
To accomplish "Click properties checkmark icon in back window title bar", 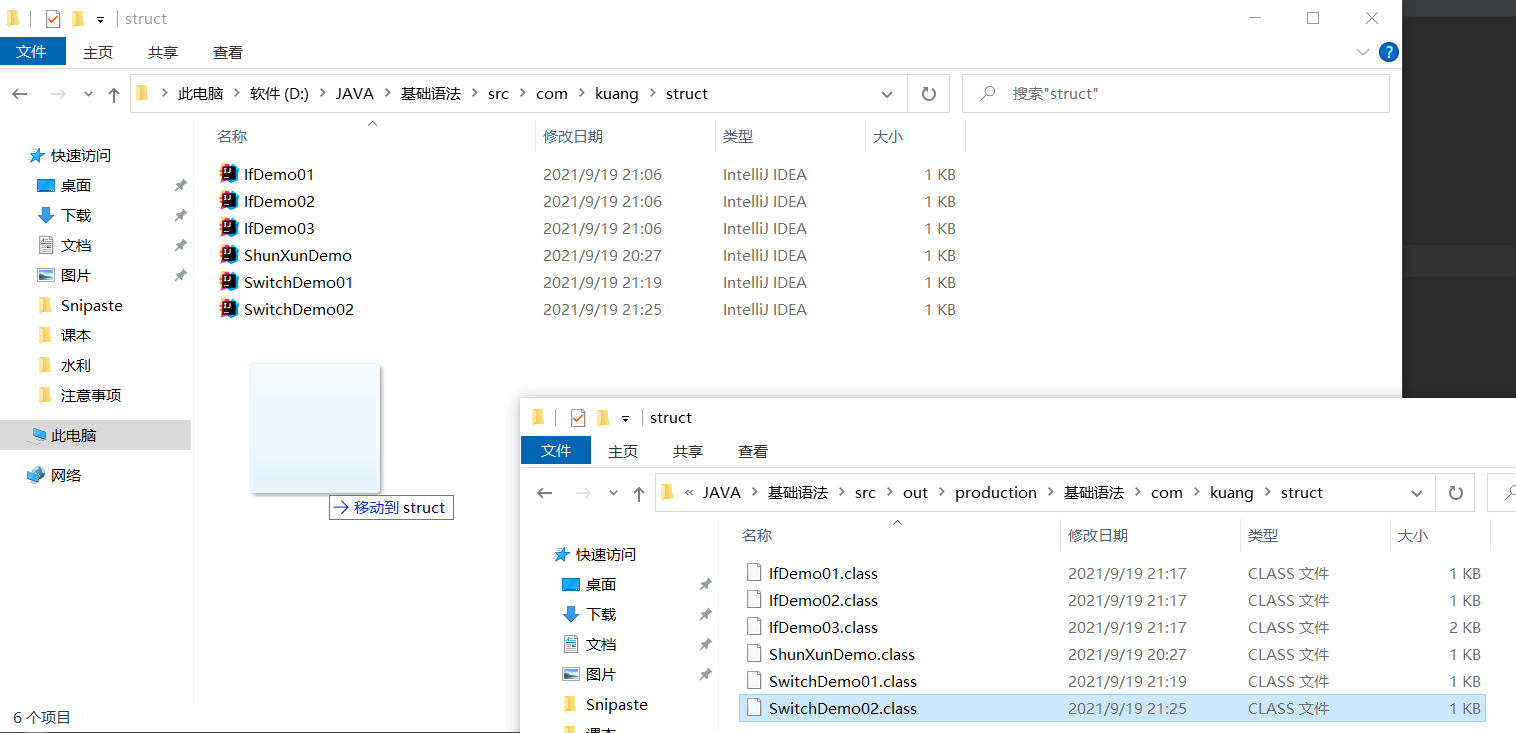I will (x=53, y=19).
